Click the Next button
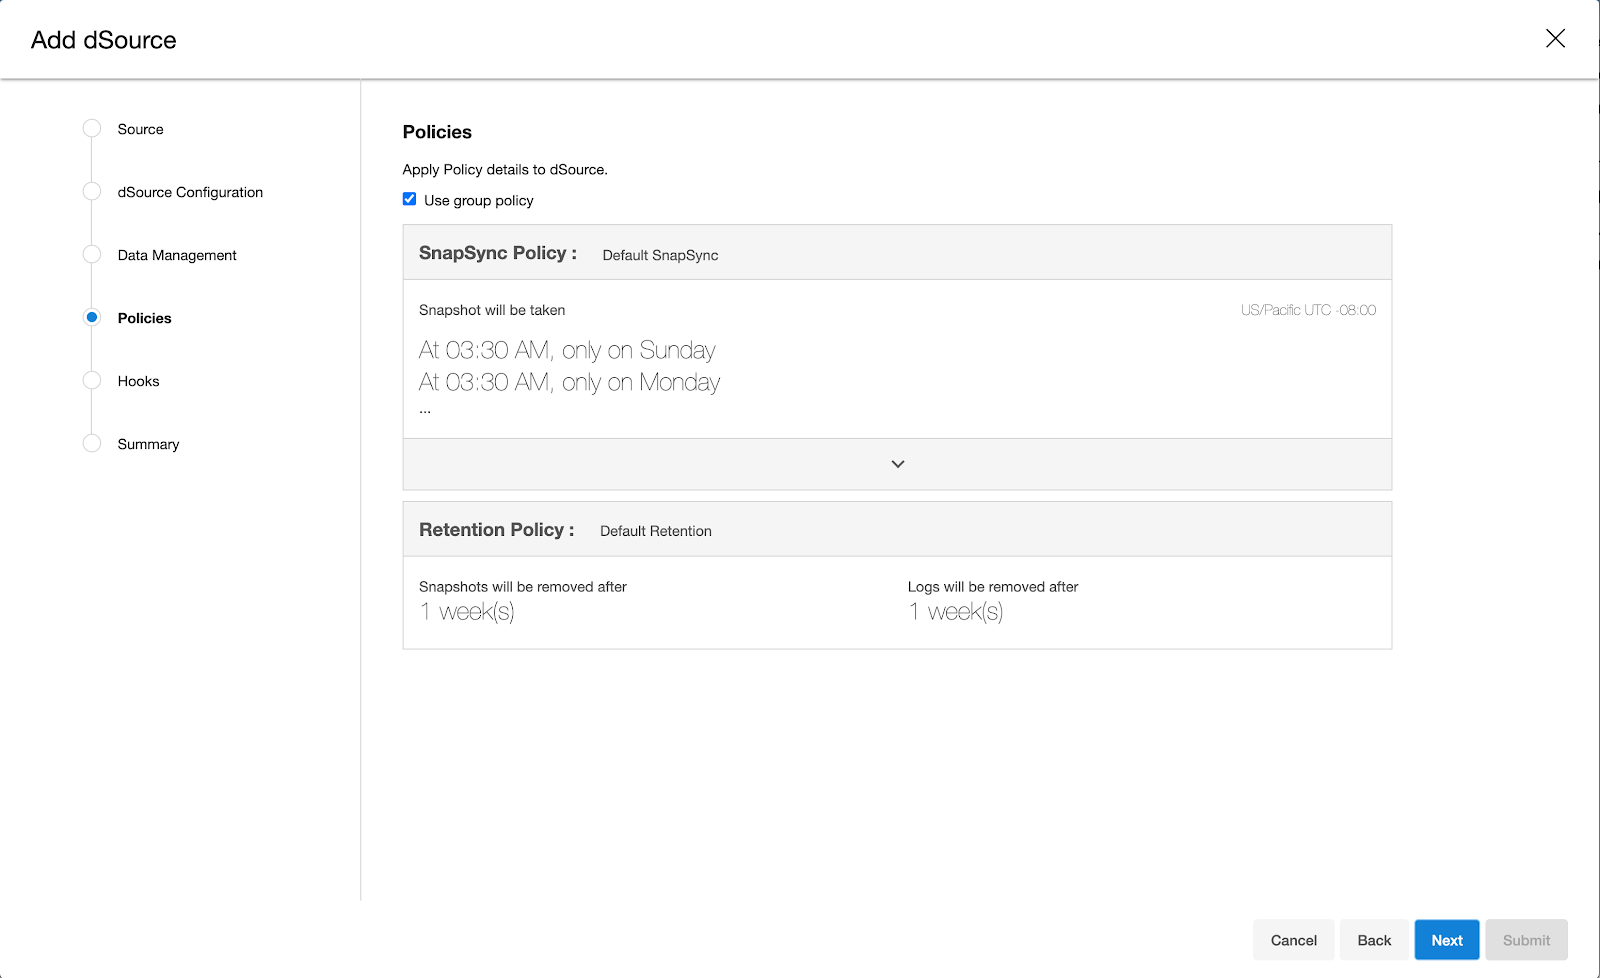1600x978 pixels. pyautogui.click(x=1446, y=939)
